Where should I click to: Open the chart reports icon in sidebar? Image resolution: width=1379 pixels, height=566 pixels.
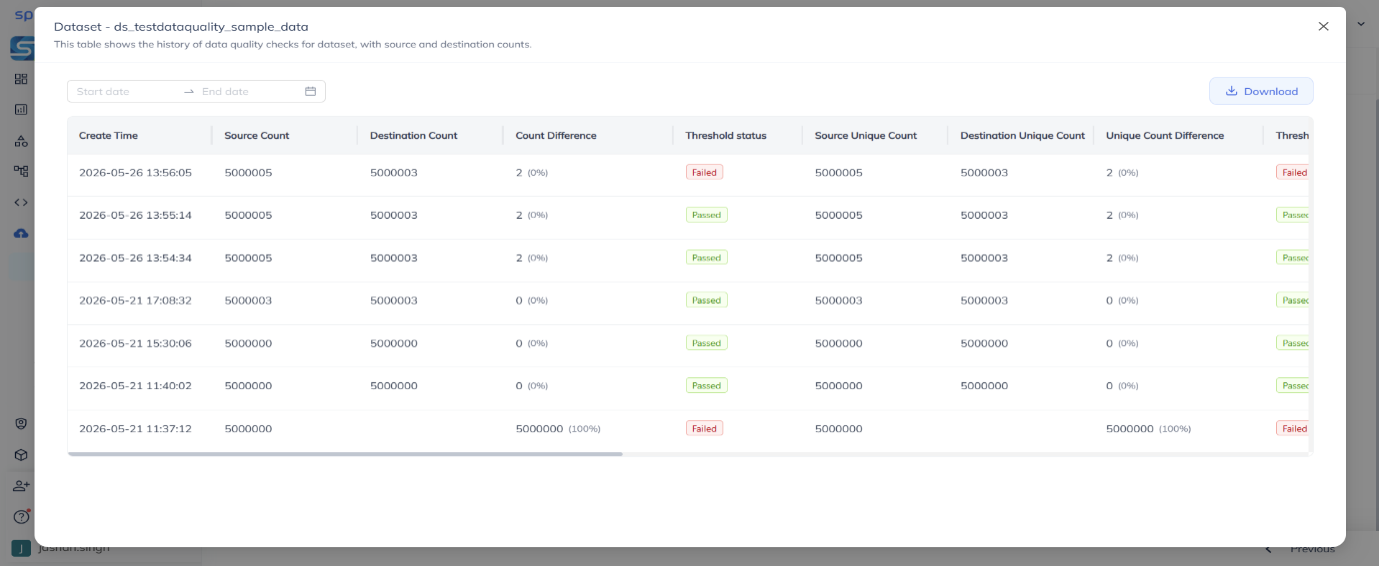[21, 110]
